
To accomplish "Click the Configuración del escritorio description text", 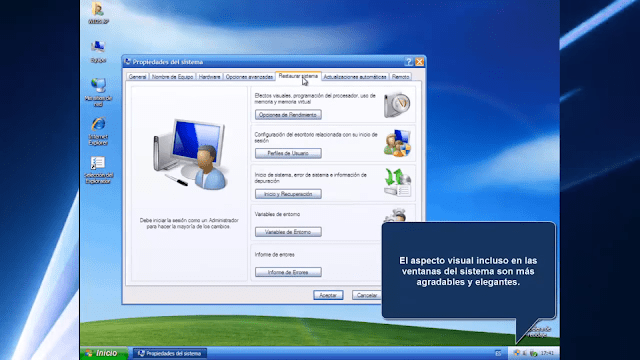I will coord(316,138).
